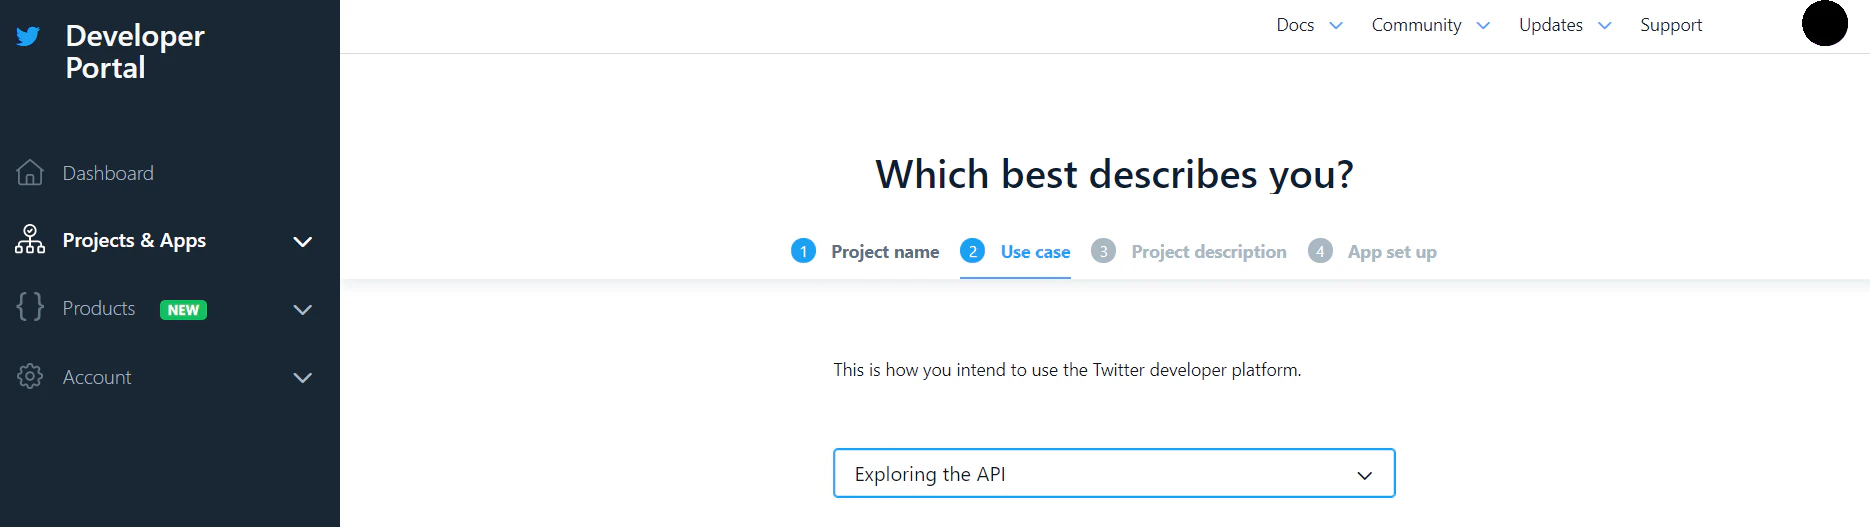Open the Updates menu
The image size is (1870, 527).
tap(1551, 25)
